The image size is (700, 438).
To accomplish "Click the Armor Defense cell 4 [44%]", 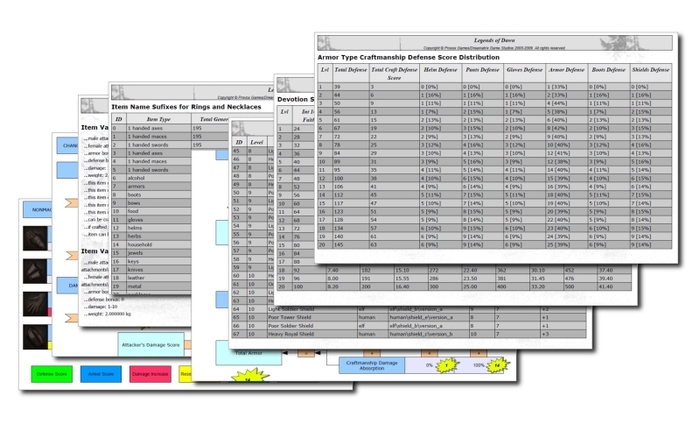I will [567, 103].
